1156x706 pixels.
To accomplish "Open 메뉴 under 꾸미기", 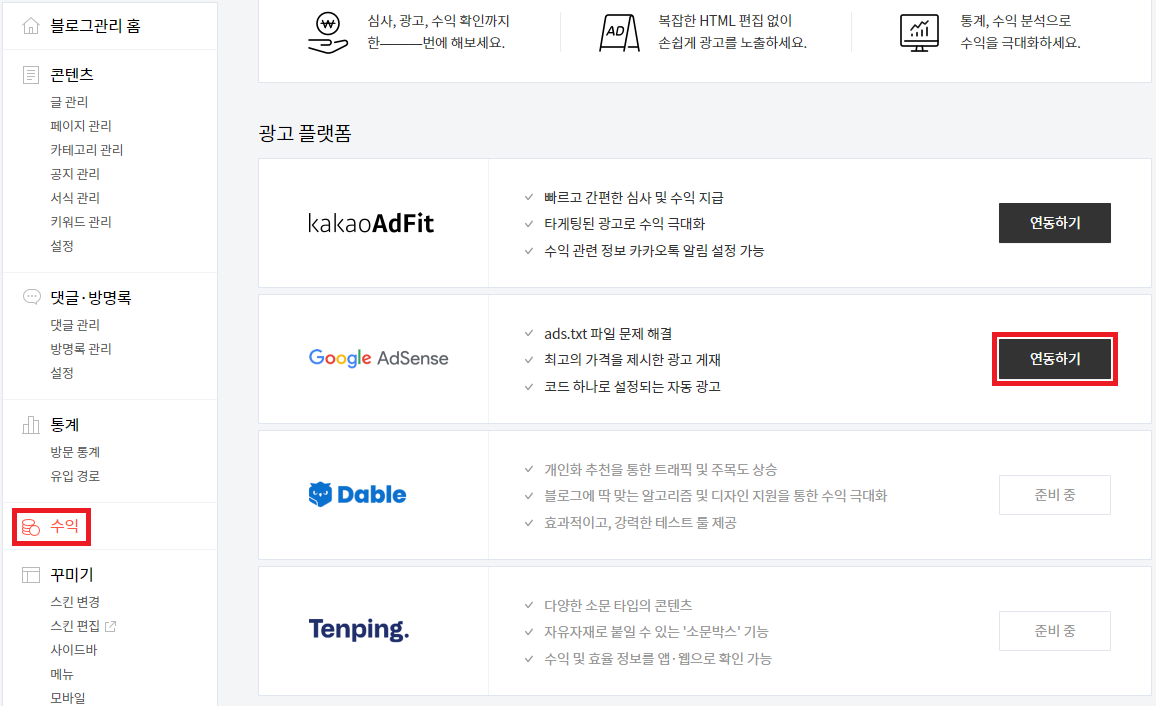I will coord(62,674).
